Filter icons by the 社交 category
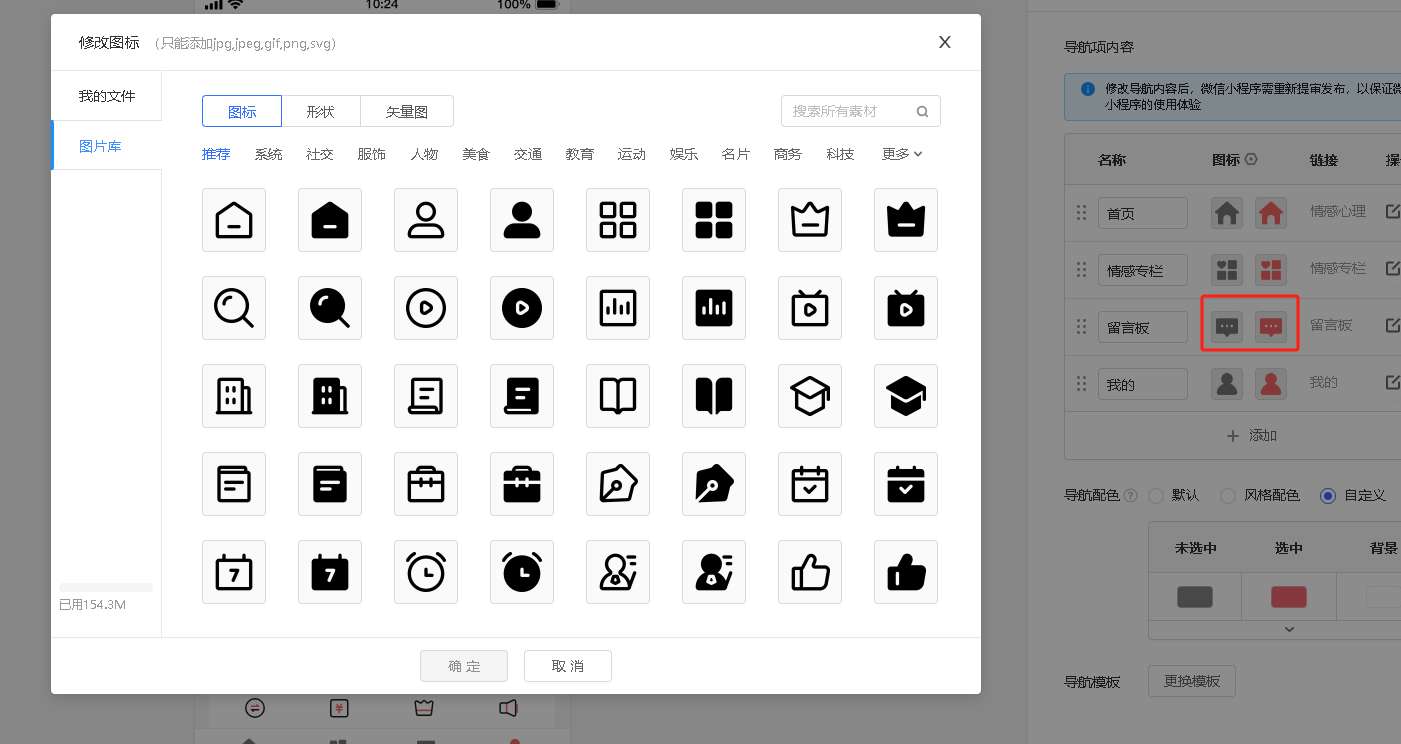The image size is (1401, 744). pyautogui.click(x=320, y=154)
